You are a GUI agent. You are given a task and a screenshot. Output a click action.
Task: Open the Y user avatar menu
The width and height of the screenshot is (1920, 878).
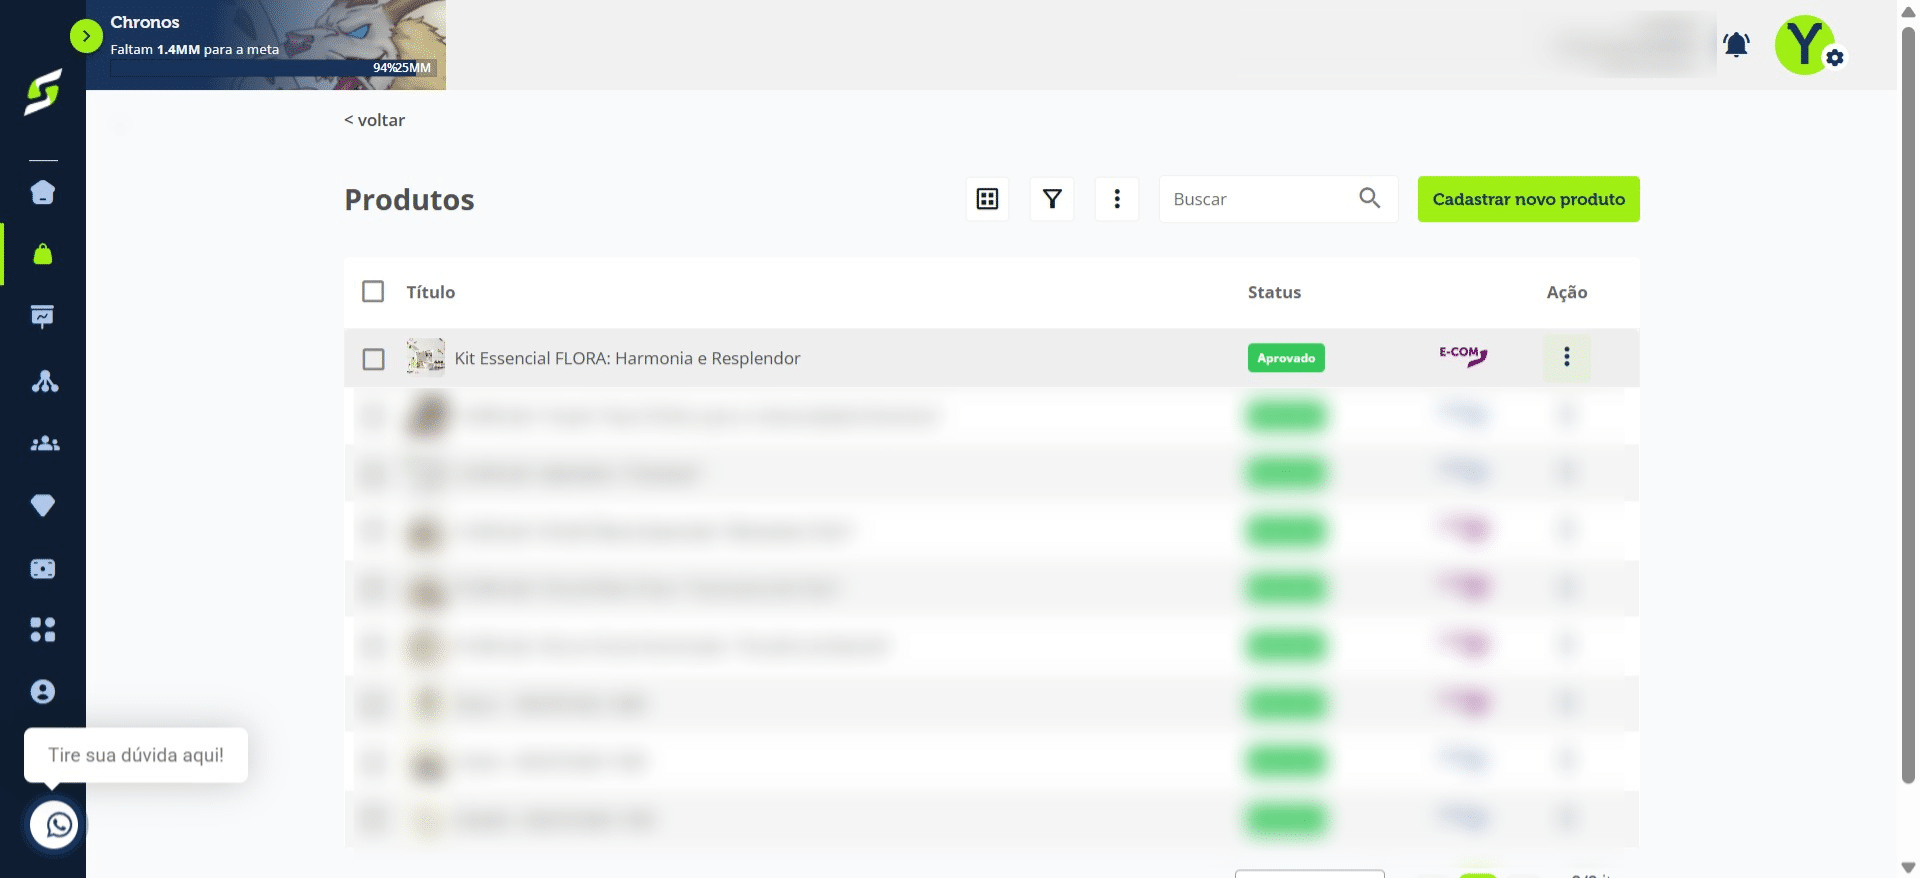tap(1806, 44)
